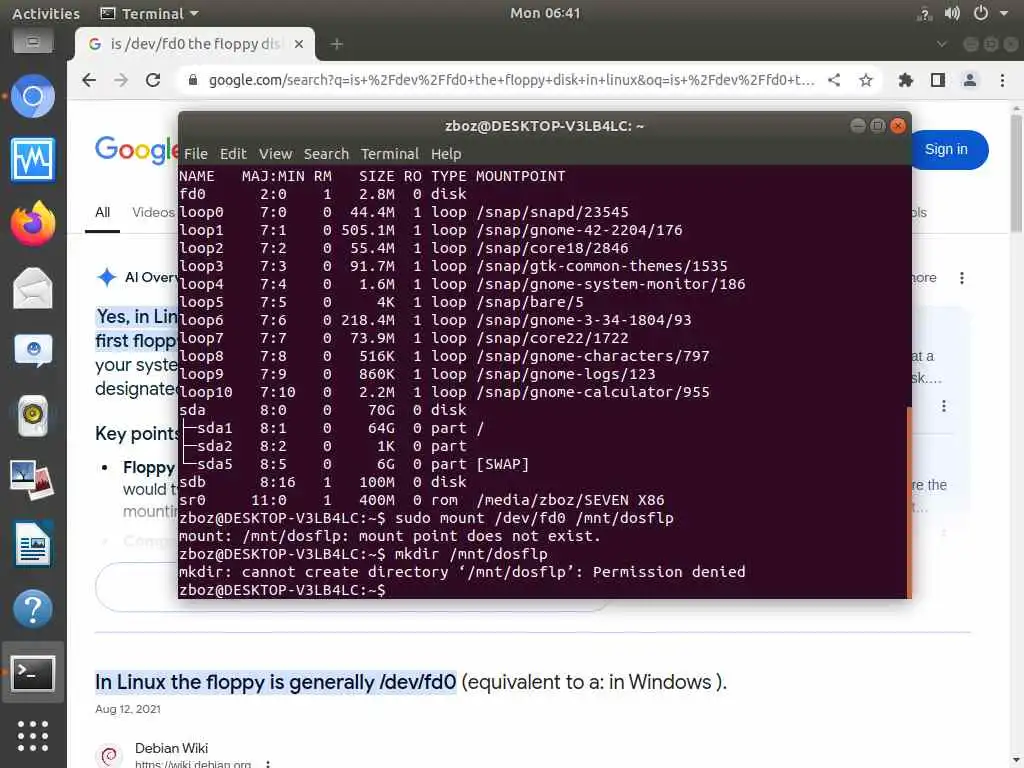Viewport: 1024px width, 768px height.
Task: Click the terminal window scrollbar
Action: (909, 503)
